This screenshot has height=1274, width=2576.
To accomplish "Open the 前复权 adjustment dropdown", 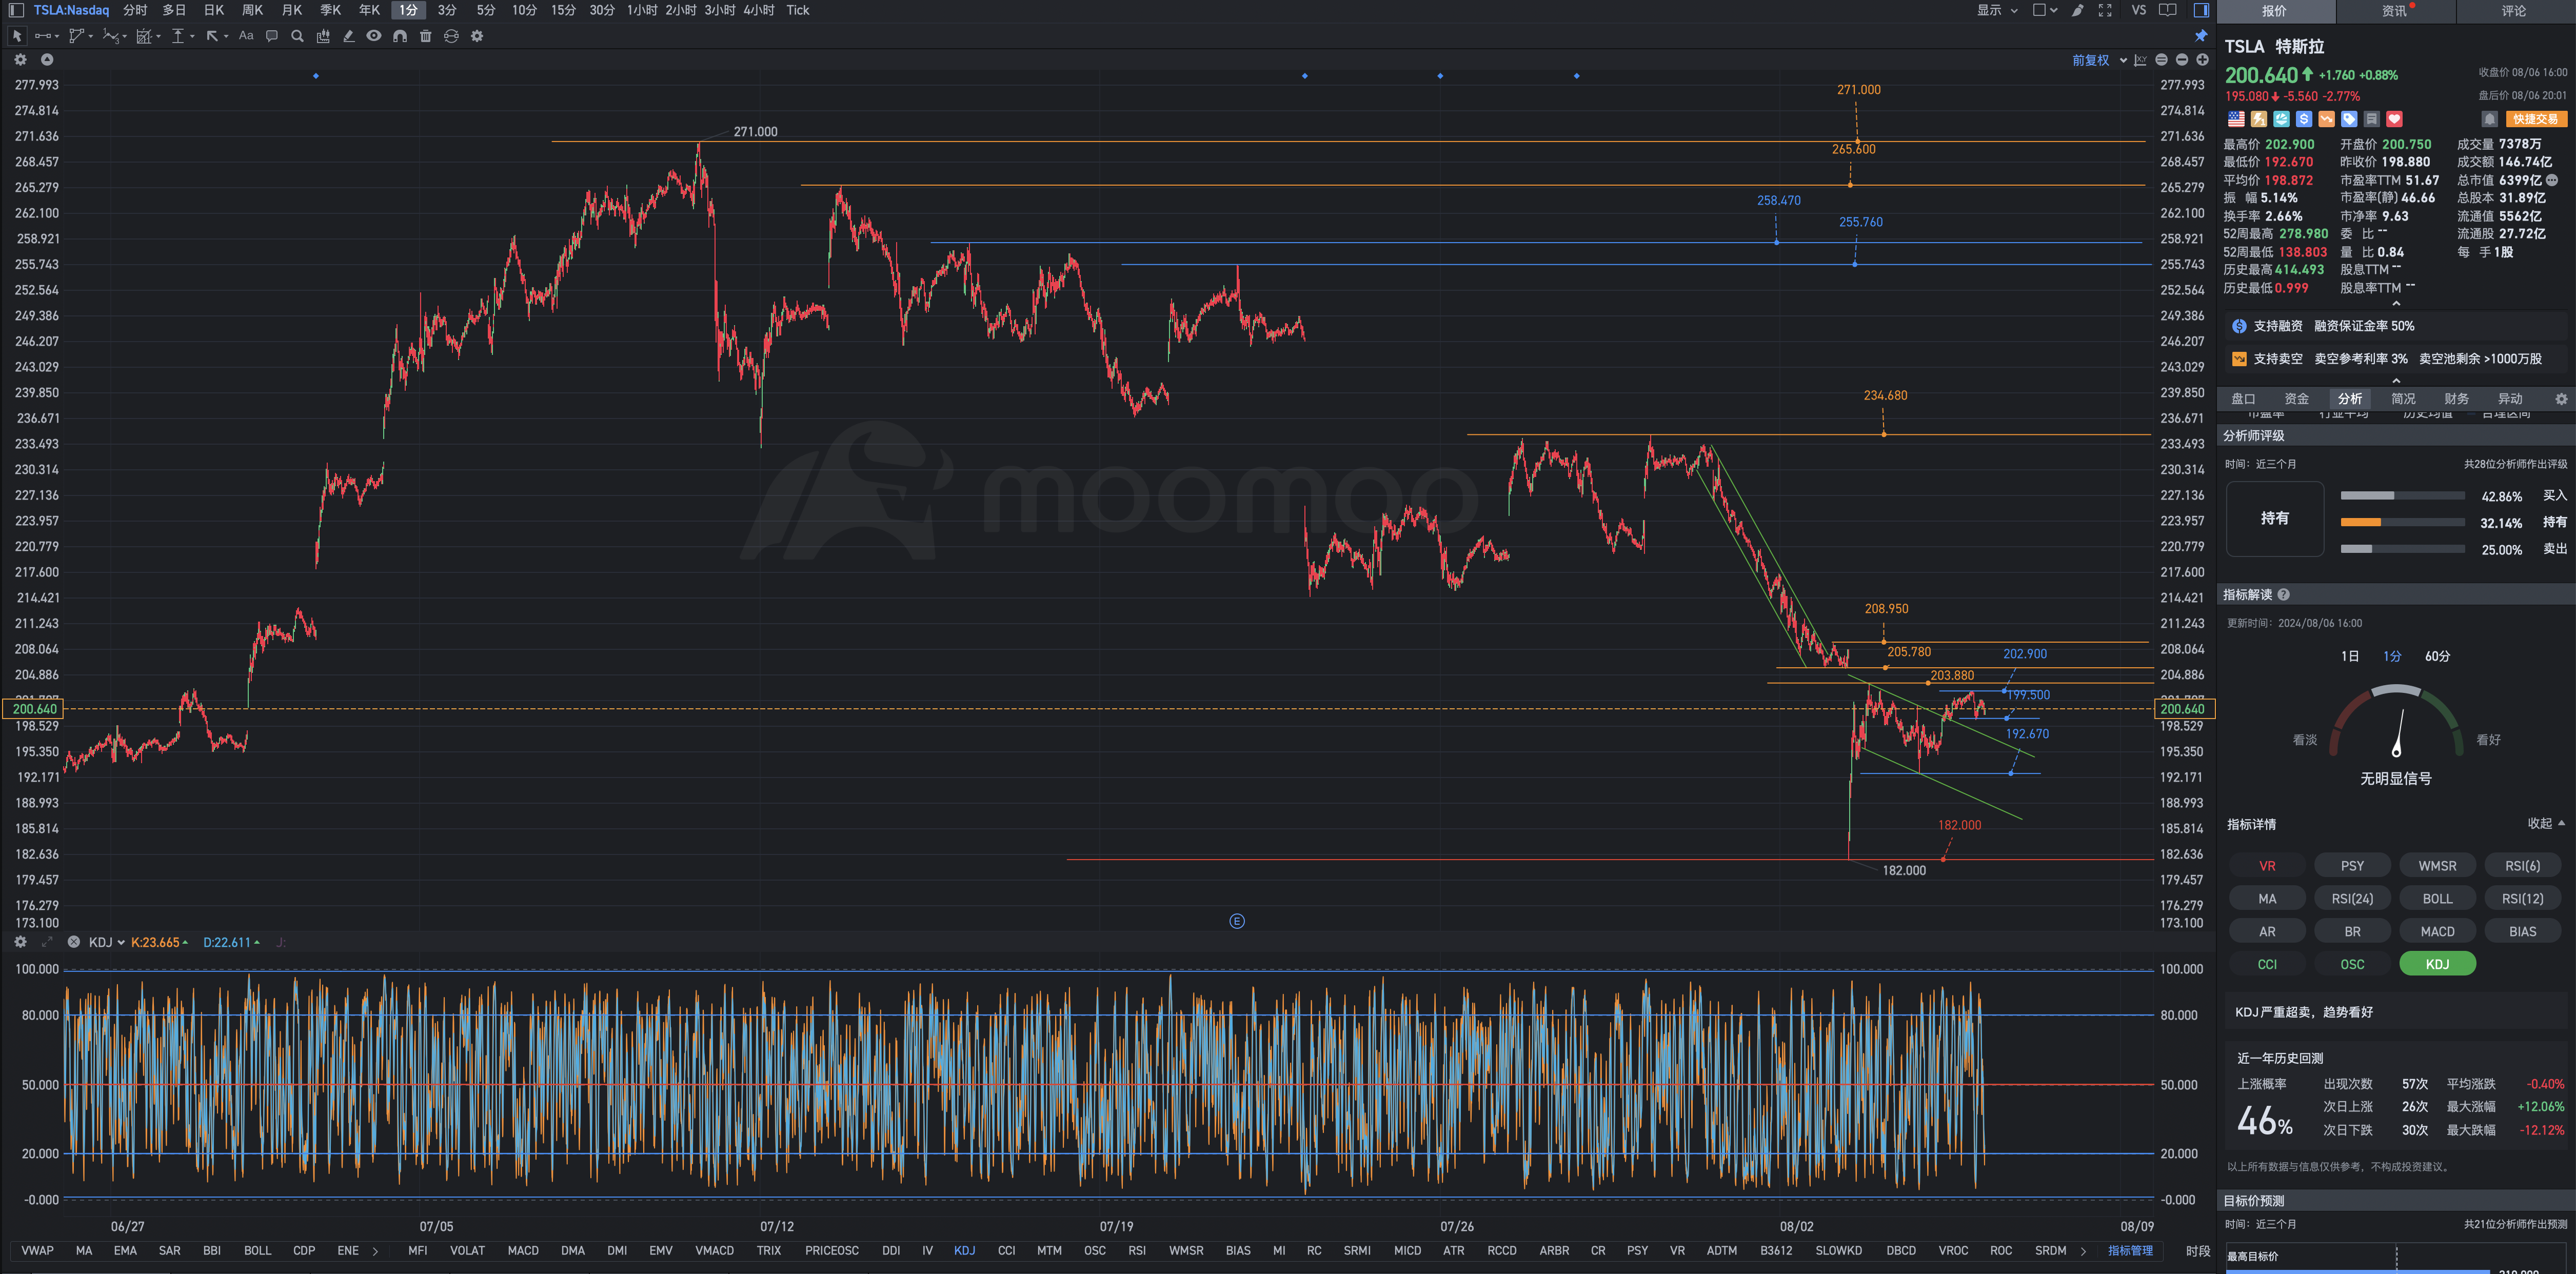I will coord(2099,60).
